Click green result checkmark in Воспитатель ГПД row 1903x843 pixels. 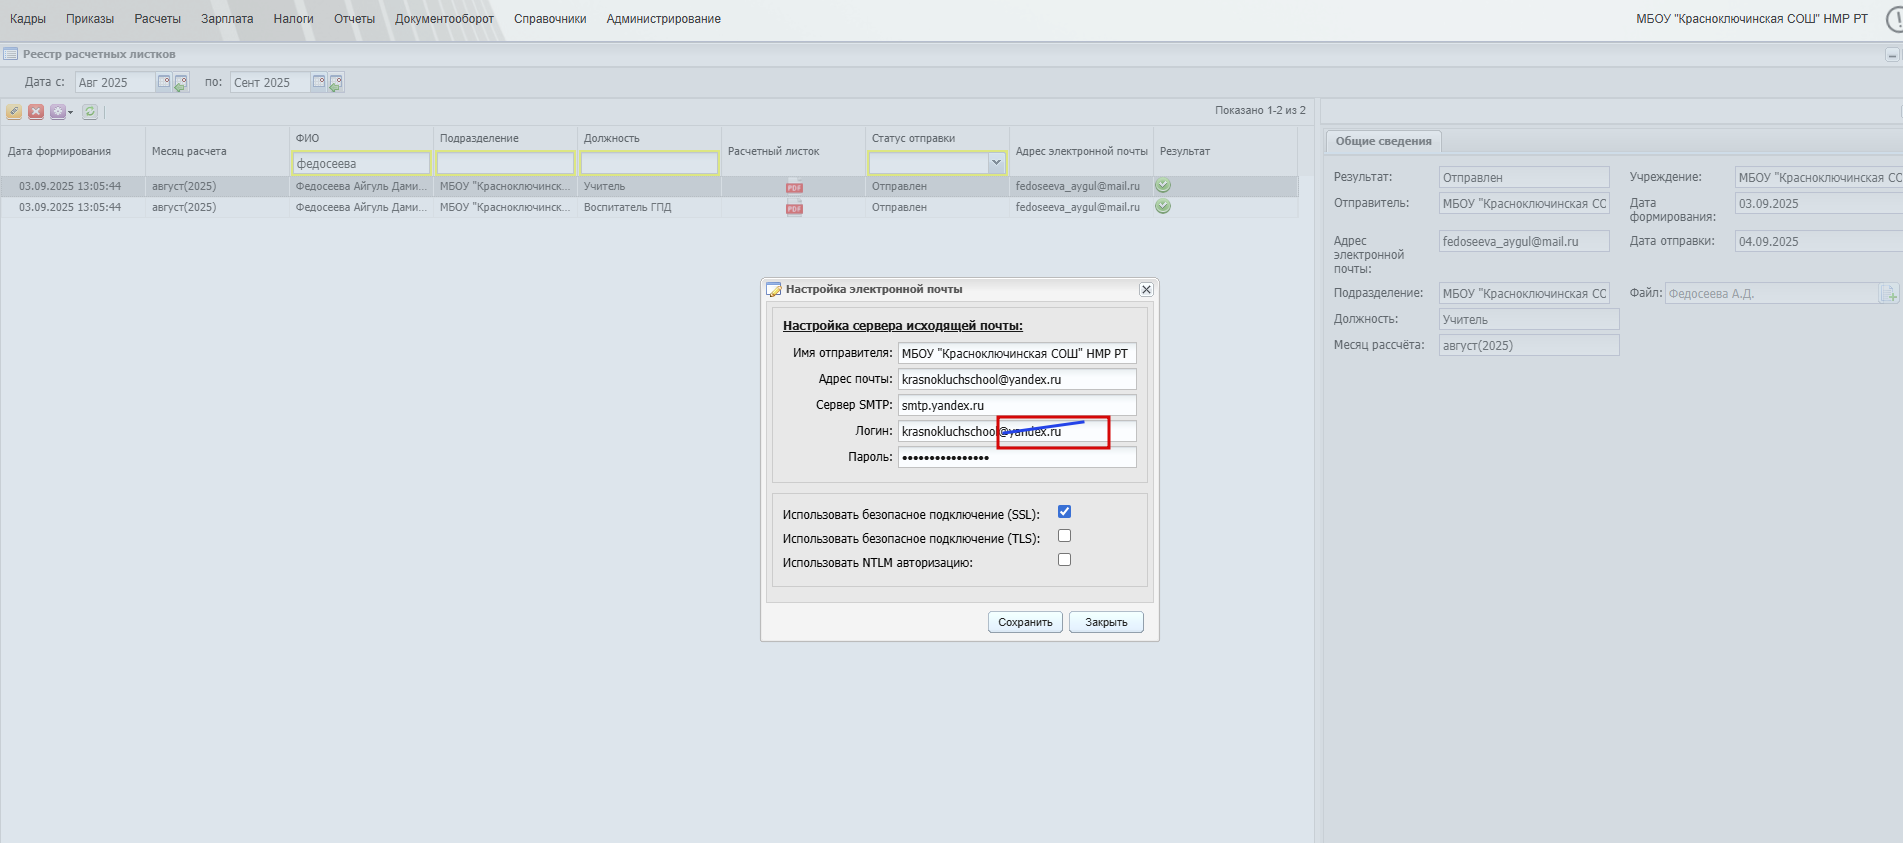[1163, 207]
